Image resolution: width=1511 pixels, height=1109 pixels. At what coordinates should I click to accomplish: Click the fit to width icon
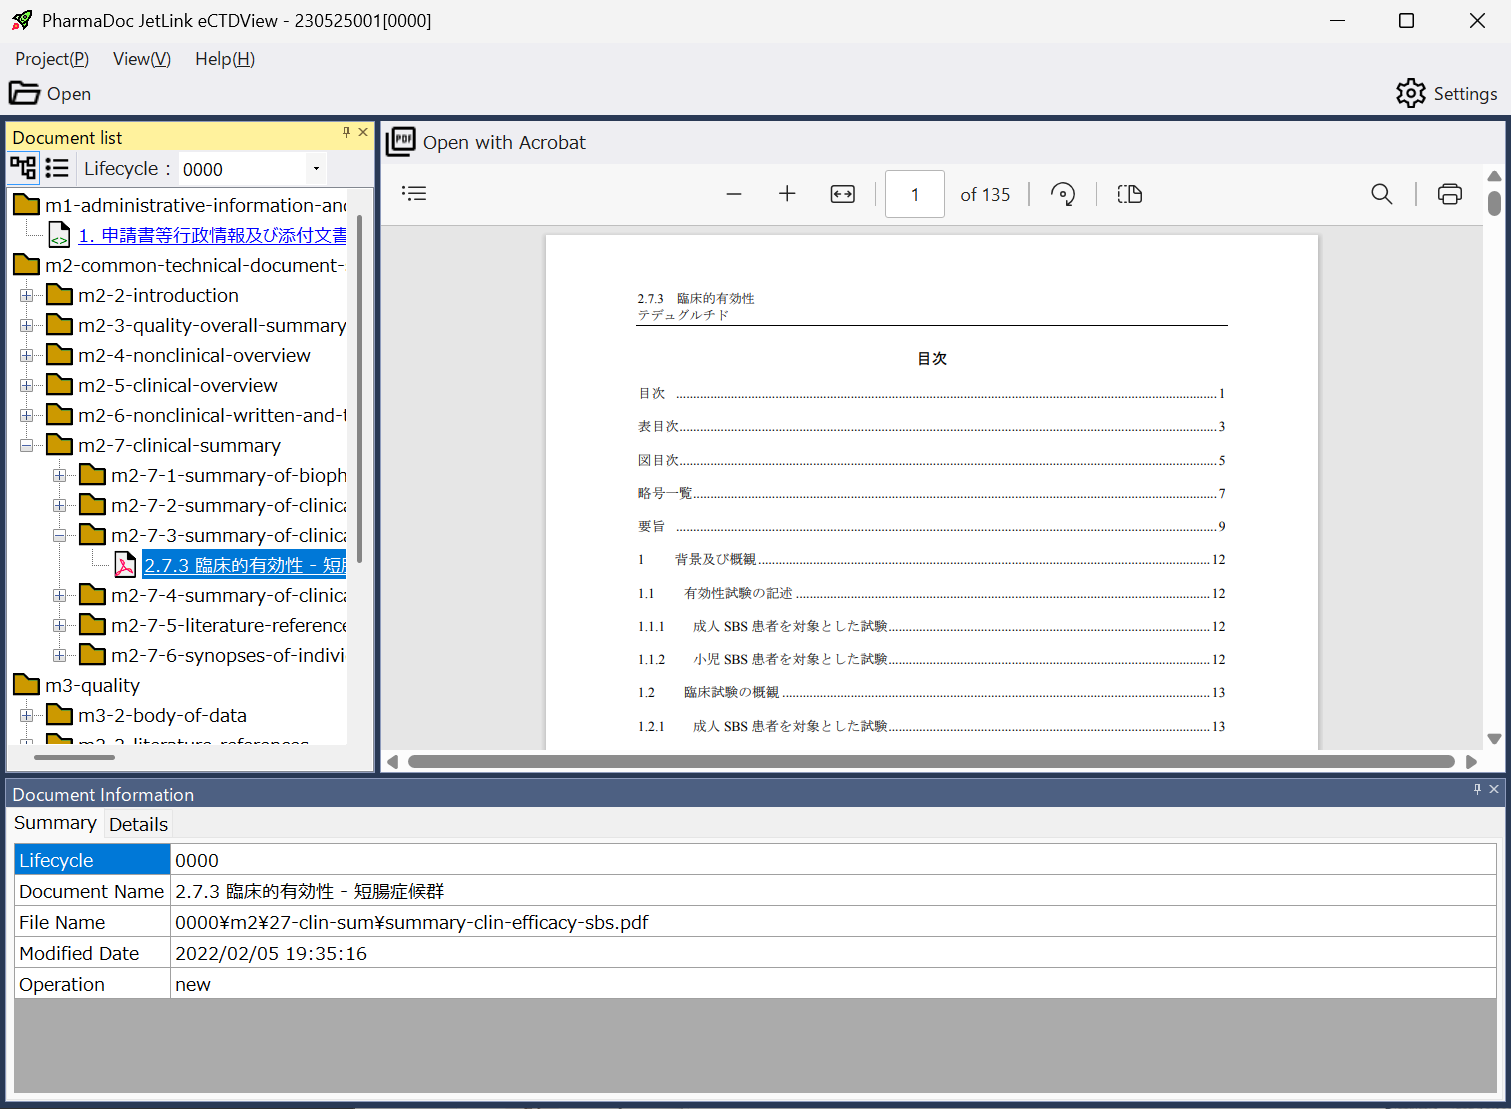[x=843, y=194]
